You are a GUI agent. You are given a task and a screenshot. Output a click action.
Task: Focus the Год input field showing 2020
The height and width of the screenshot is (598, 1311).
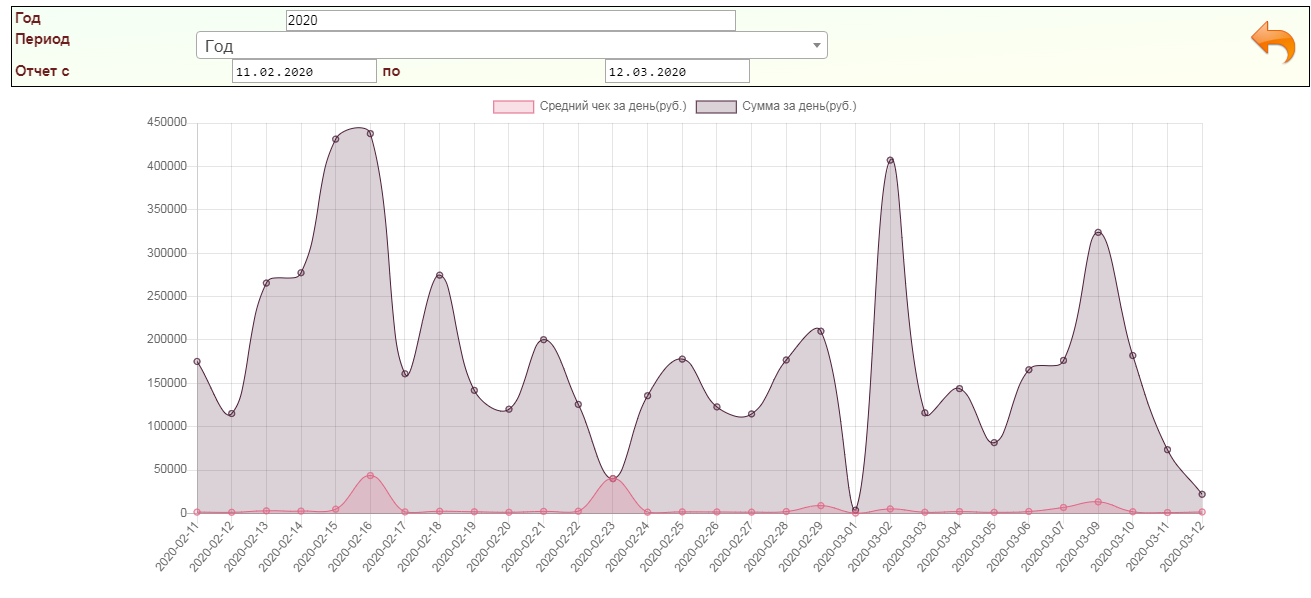tap(510, 20)
